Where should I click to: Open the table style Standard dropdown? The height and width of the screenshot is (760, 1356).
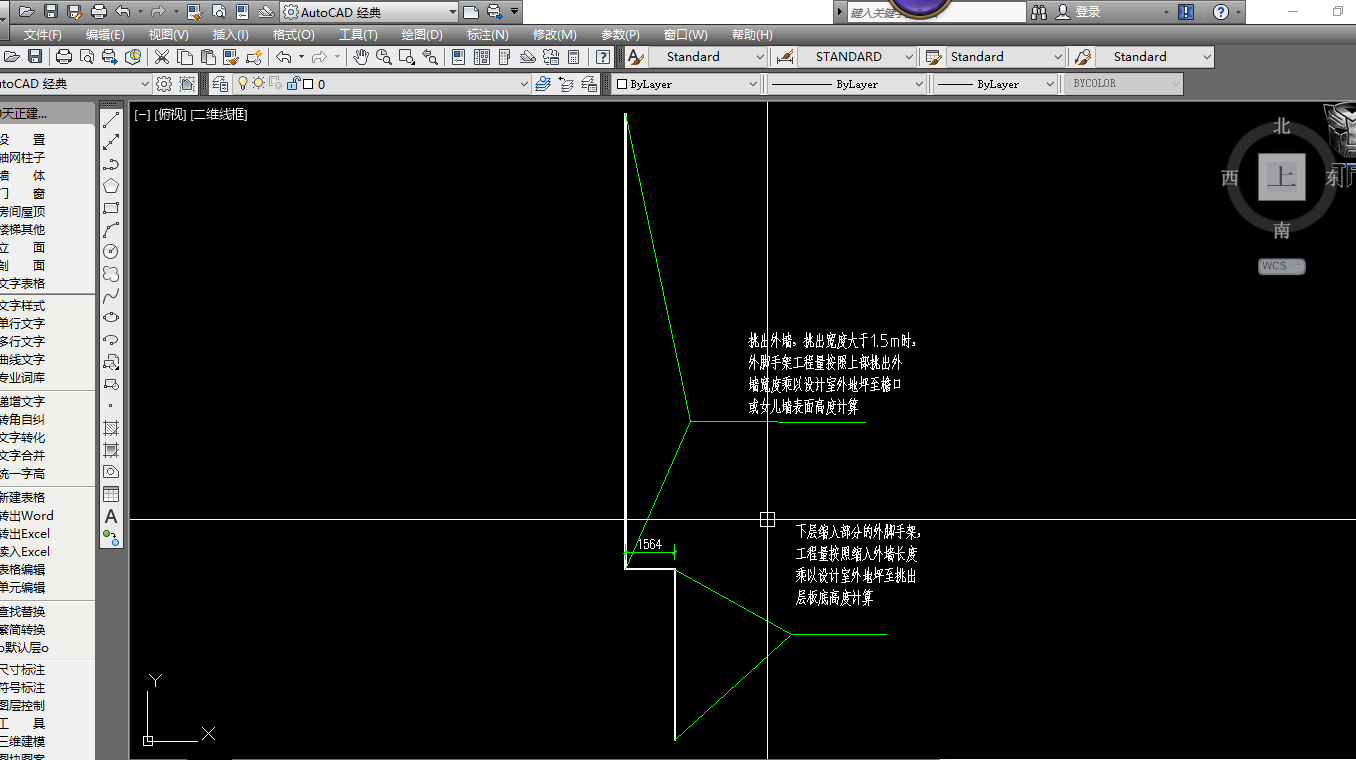pyautogui.click(x=1058, y=57)
